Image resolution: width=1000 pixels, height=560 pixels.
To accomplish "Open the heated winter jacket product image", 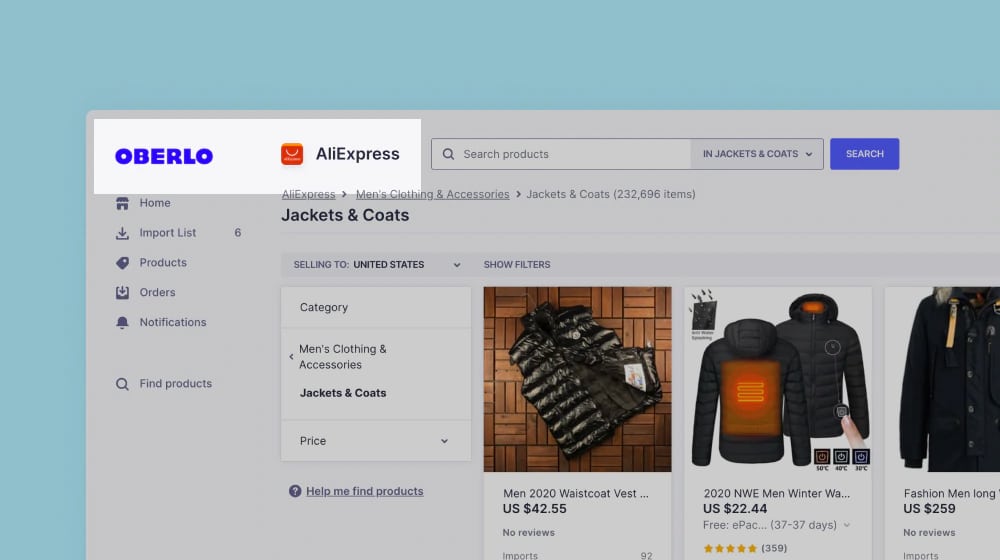I will pos(778,379).
